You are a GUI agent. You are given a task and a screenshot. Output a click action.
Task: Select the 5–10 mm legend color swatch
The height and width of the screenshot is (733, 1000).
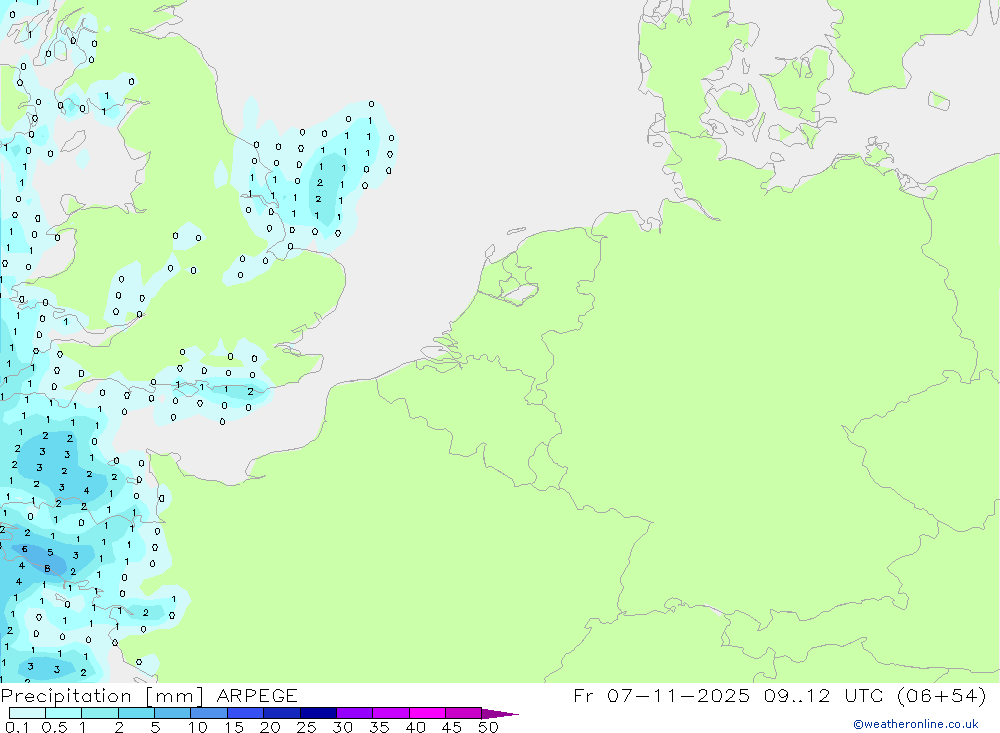pos(172,713)
